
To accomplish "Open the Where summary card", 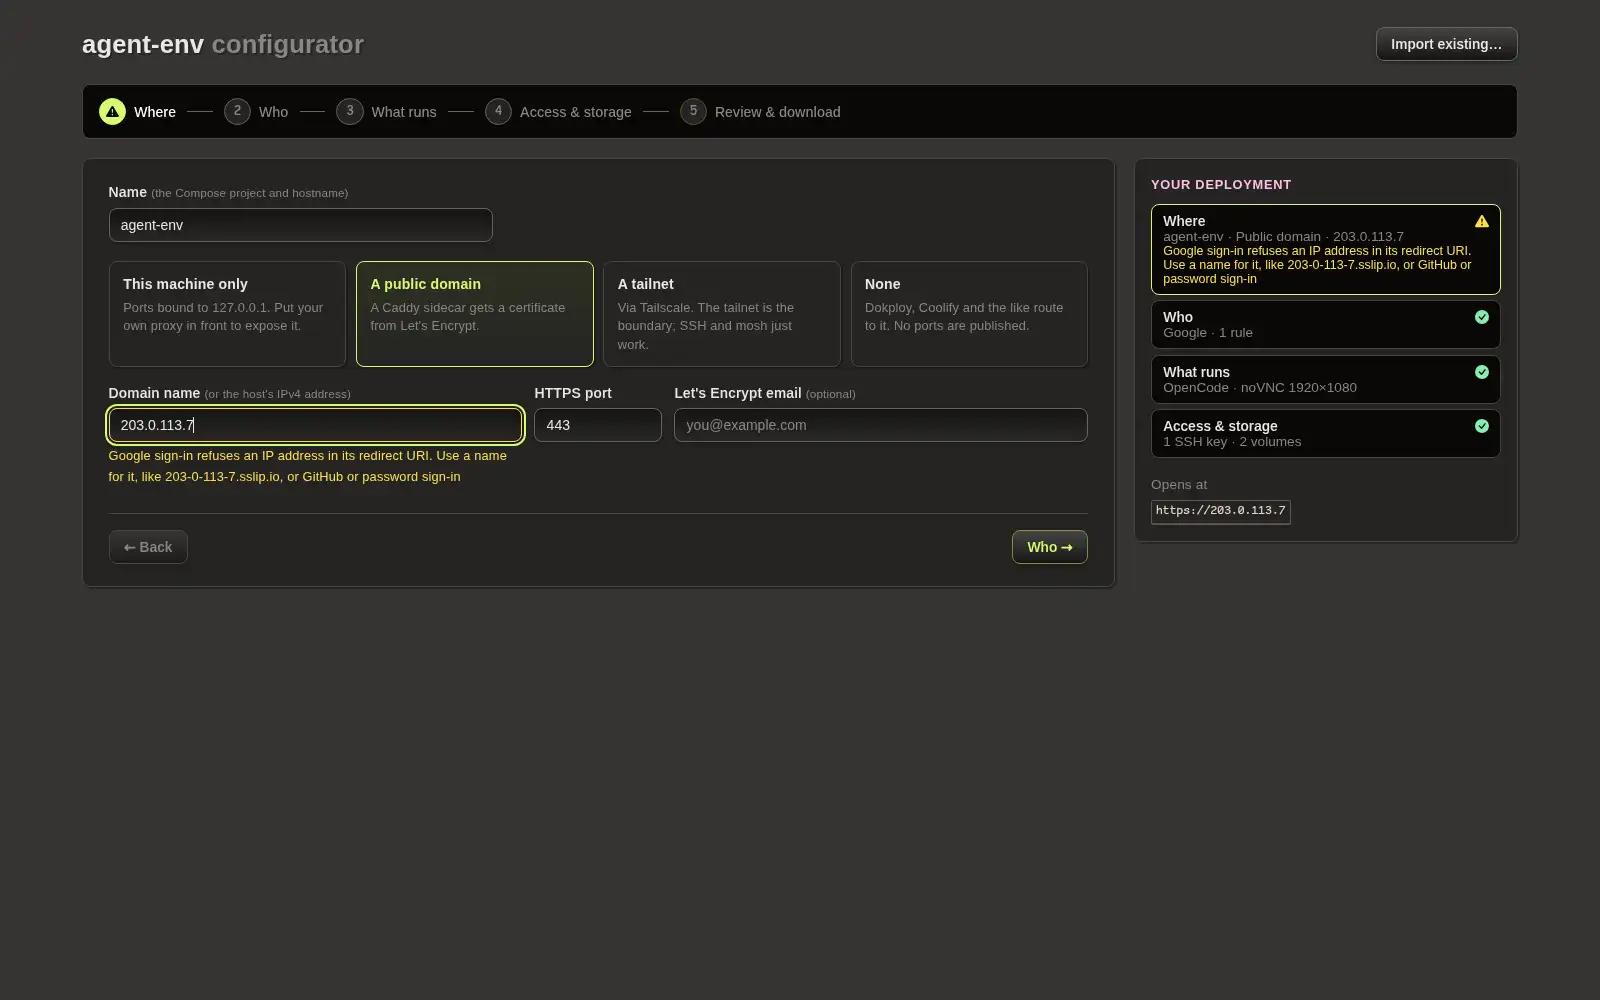I will click(1325, 249).
